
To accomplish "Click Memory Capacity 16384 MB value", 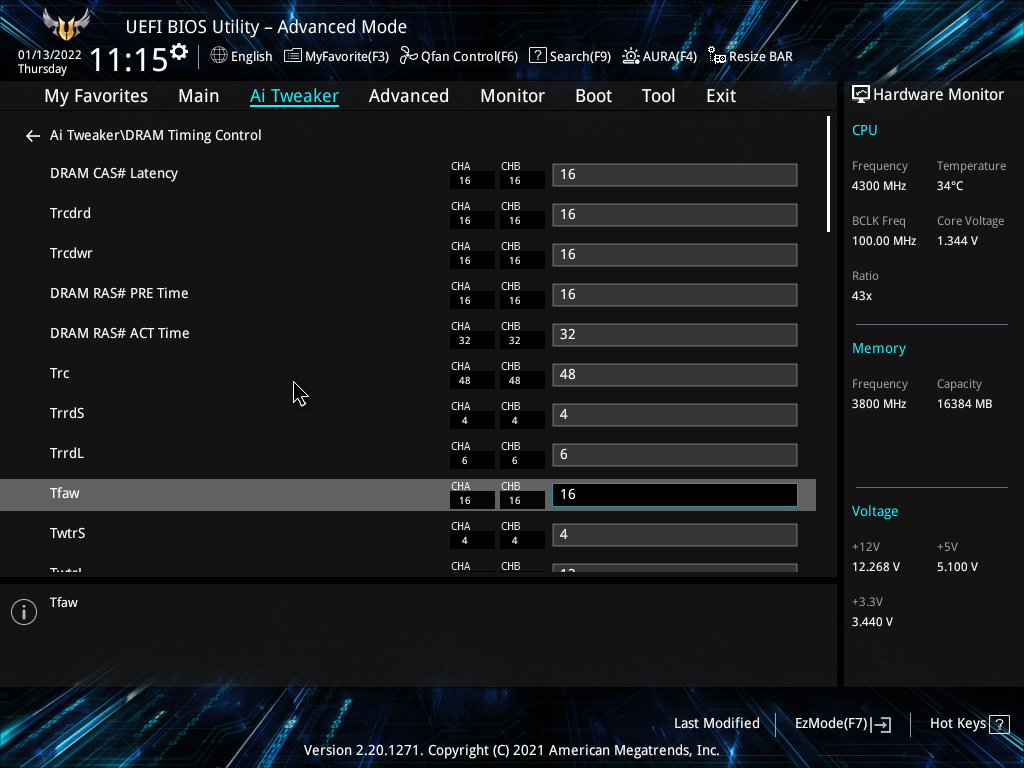I will (x=965, y=404).
